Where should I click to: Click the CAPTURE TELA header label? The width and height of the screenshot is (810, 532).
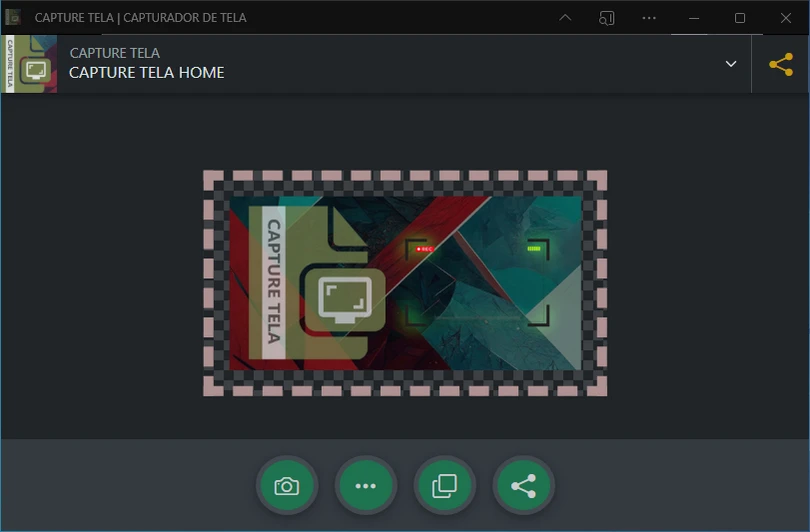[114, 53]
